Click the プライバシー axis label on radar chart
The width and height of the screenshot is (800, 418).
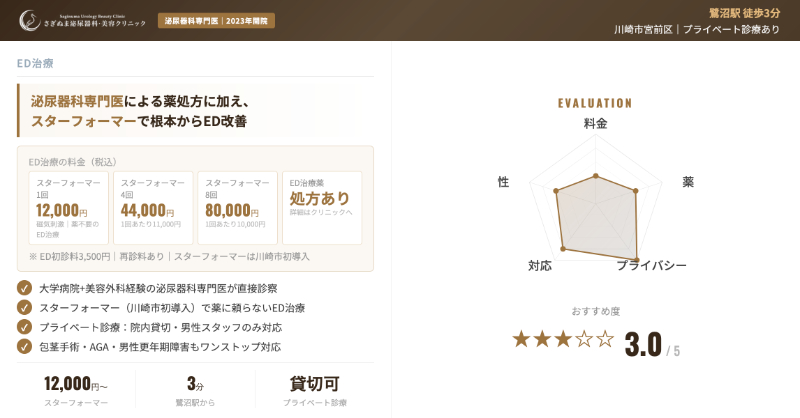pos(651,266)
